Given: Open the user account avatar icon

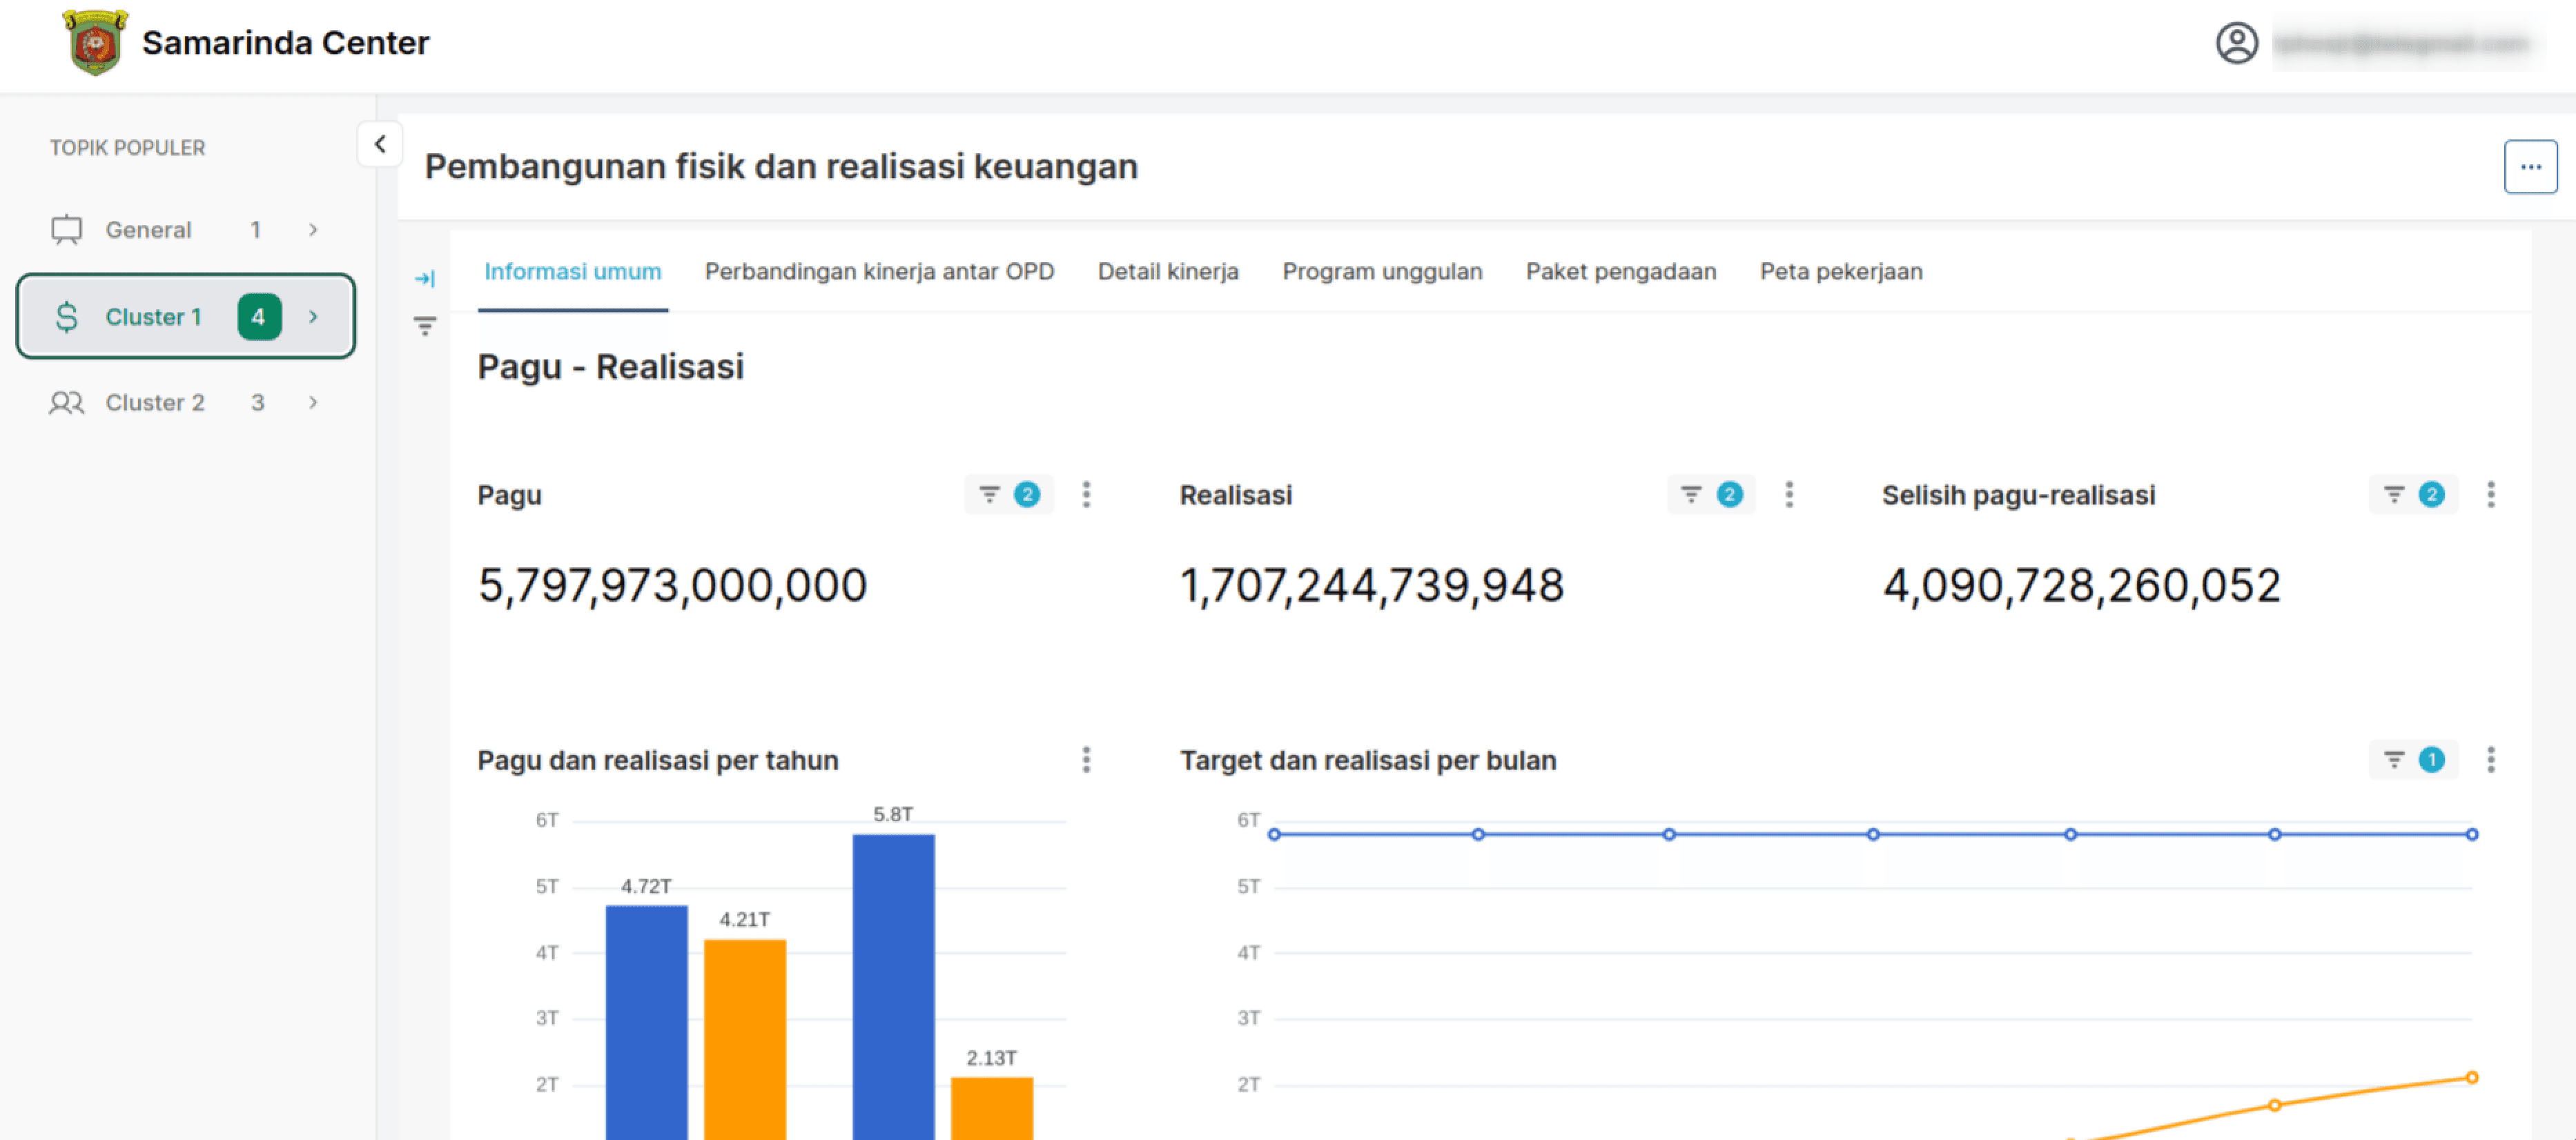Looking at the screenshot, I should click(x=2237, y=43).
